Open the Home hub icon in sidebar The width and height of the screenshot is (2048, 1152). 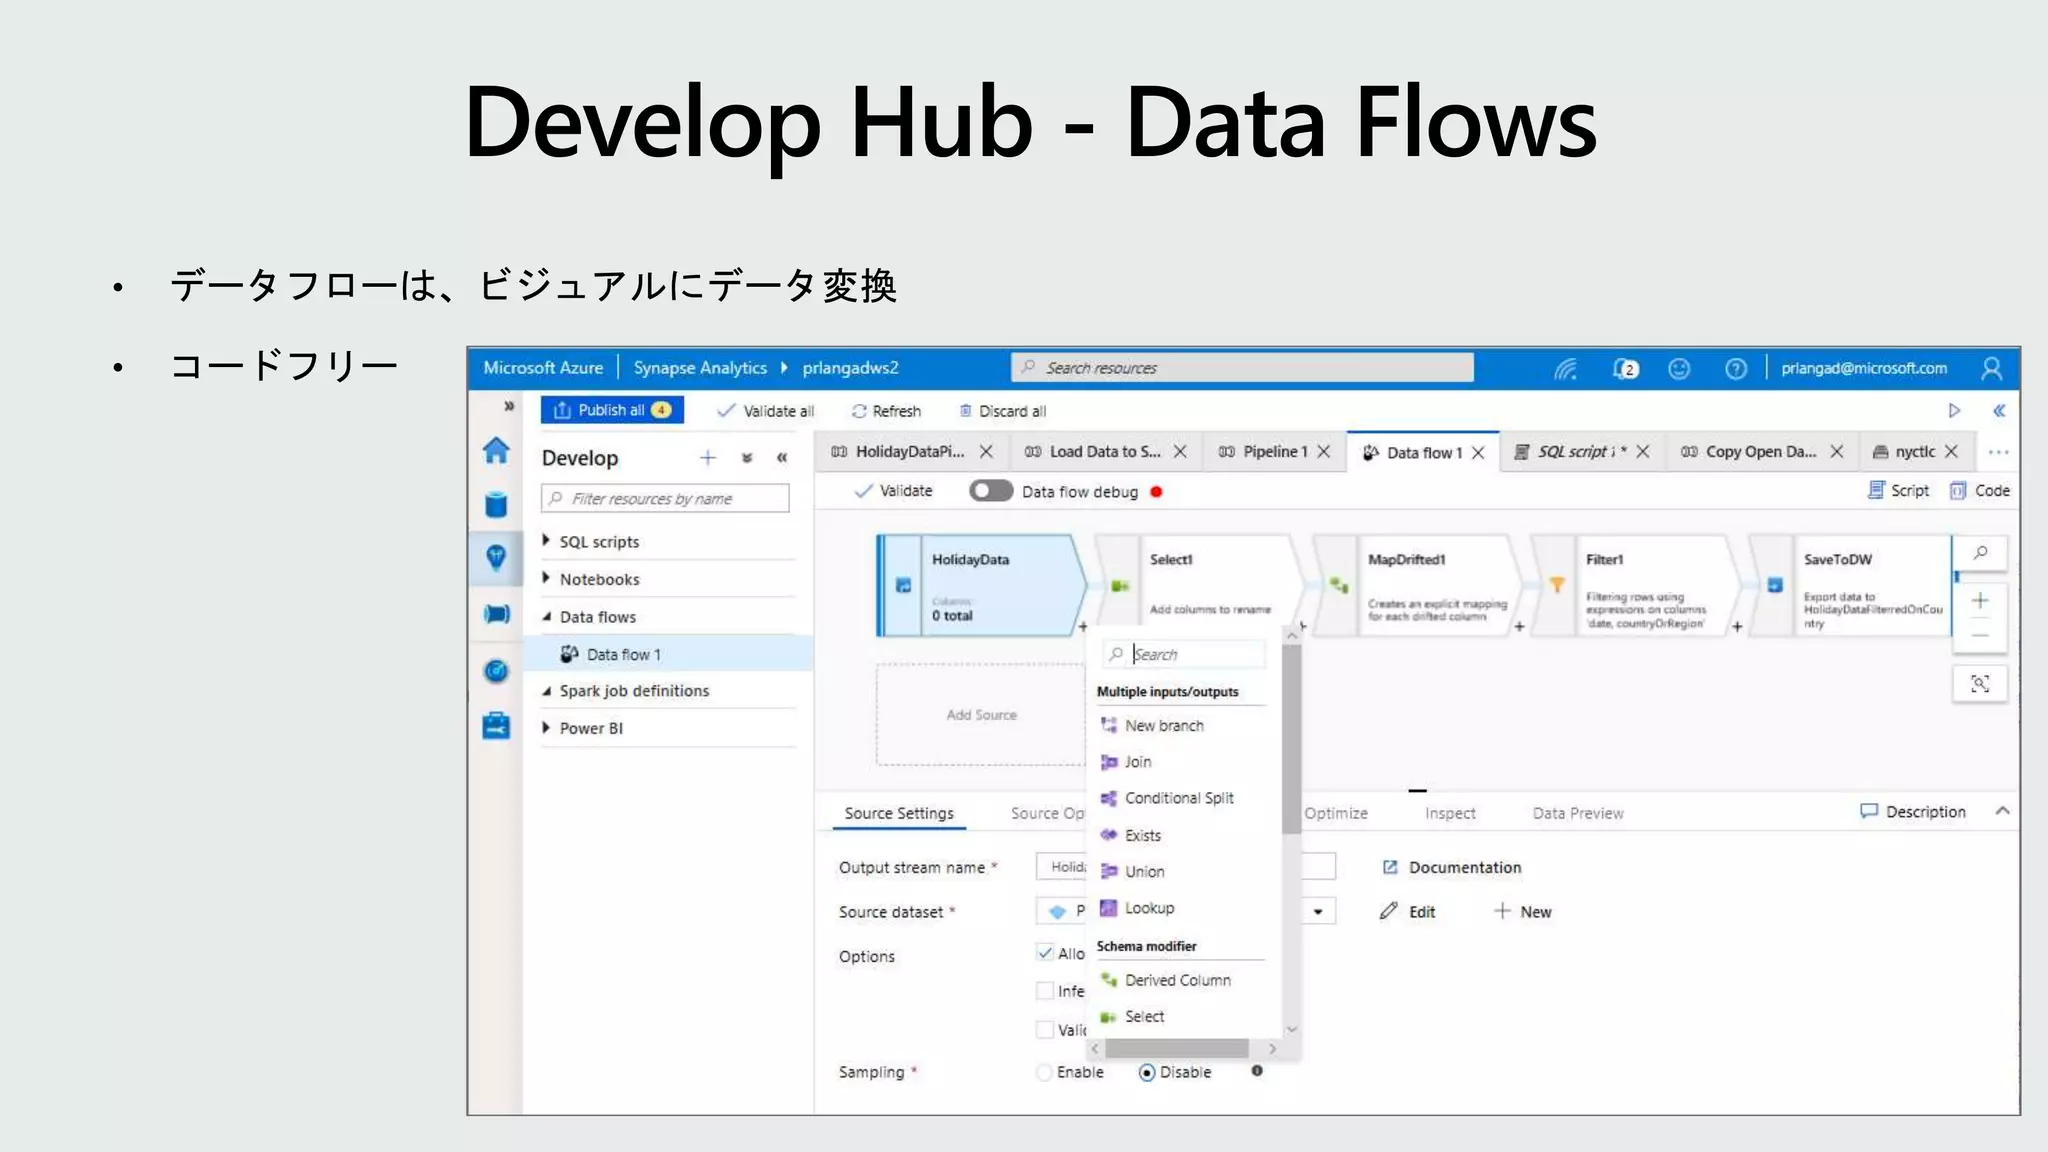tap(496, 451)
